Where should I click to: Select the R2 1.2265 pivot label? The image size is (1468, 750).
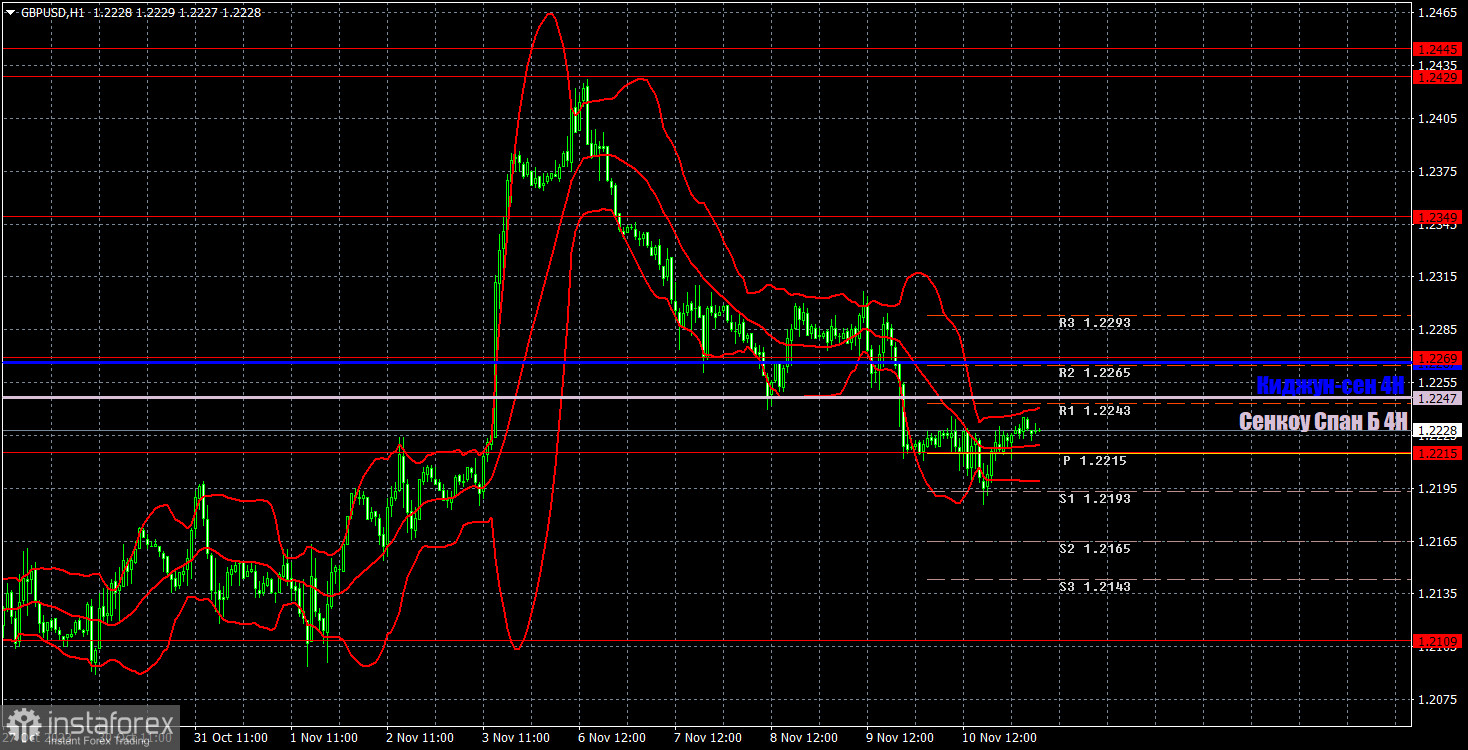point(1095,373)
